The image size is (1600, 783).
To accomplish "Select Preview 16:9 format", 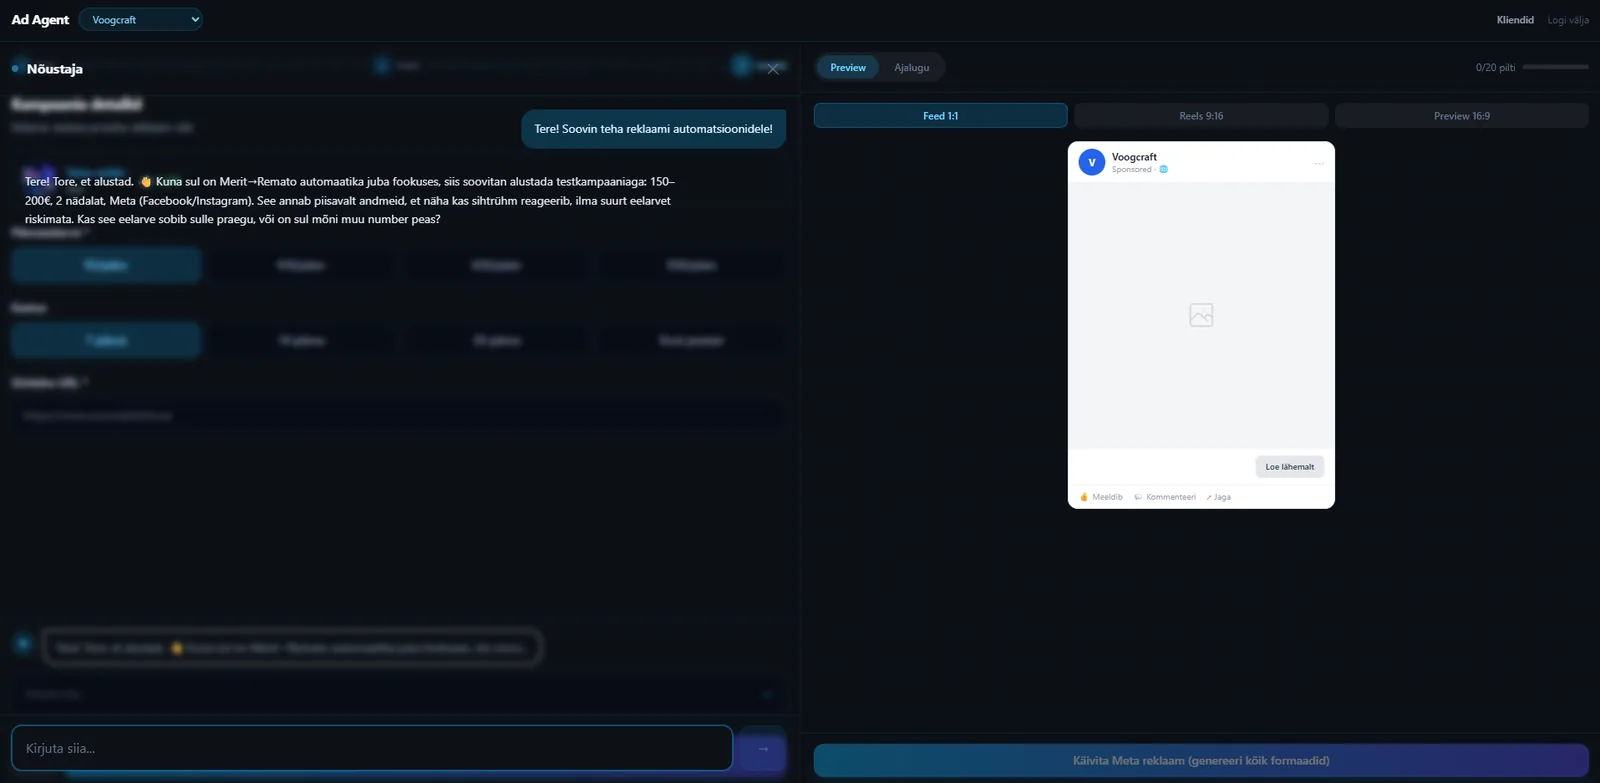I will point(1461,116).
